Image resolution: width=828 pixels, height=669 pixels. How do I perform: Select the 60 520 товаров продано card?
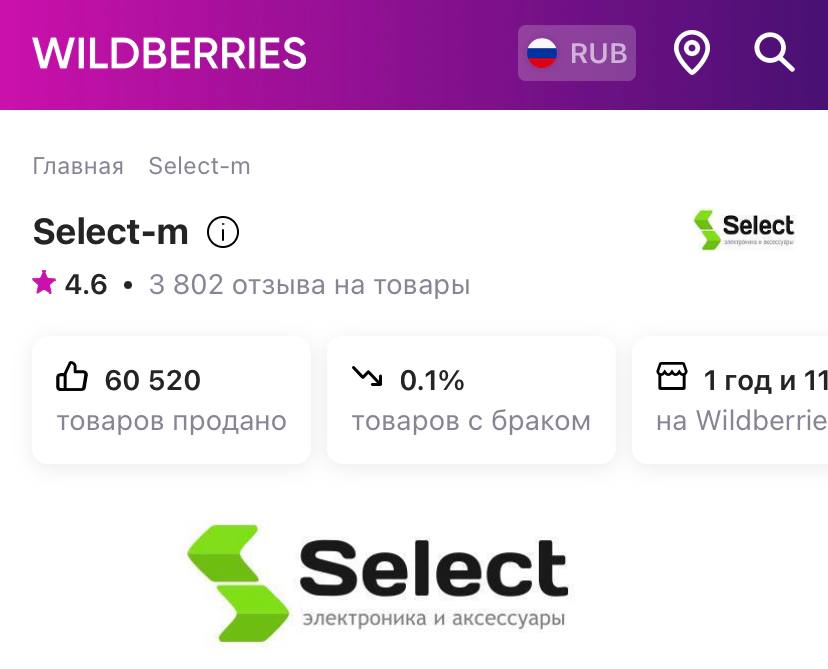(x=171, y=400)
